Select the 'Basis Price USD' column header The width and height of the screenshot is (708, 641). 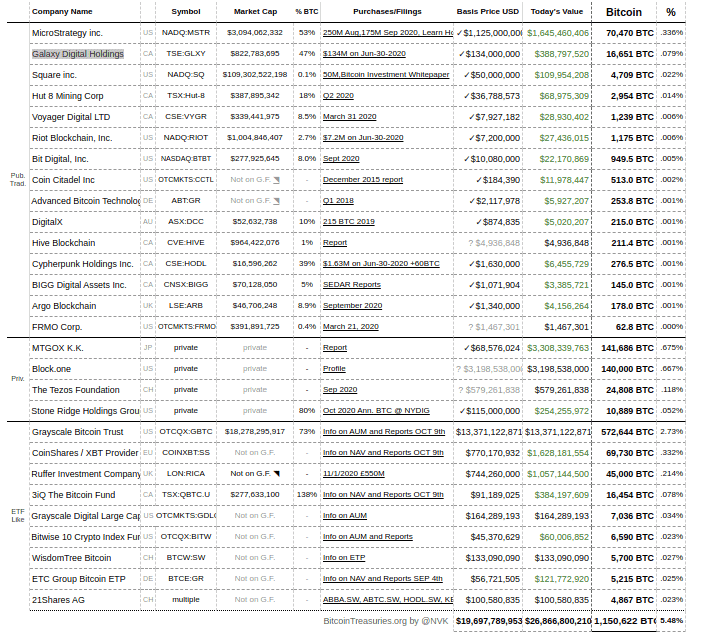(488, 12)
